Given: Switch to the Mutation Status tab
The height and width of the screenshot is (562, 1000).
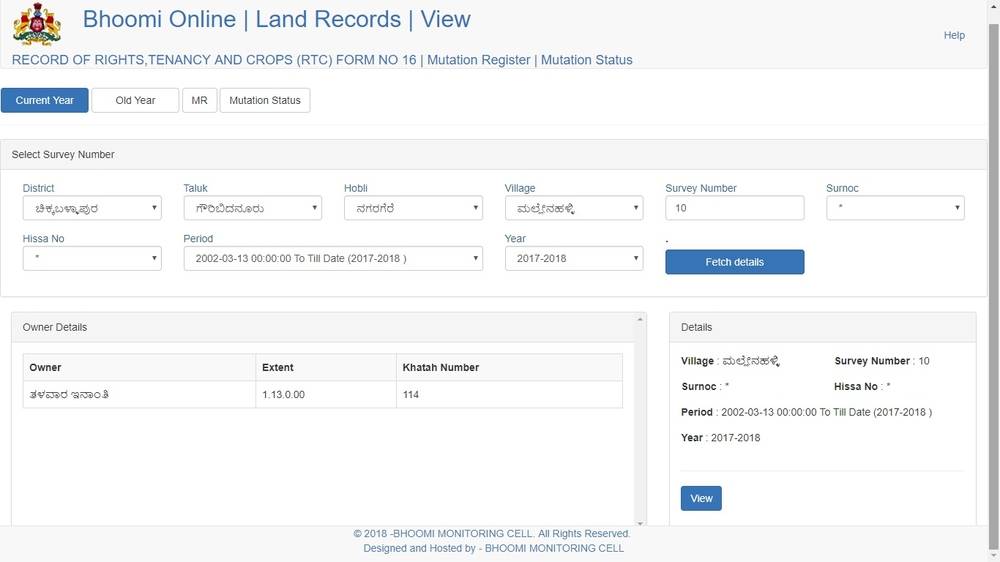Looking at the screenshot, I should coord(265,100).
